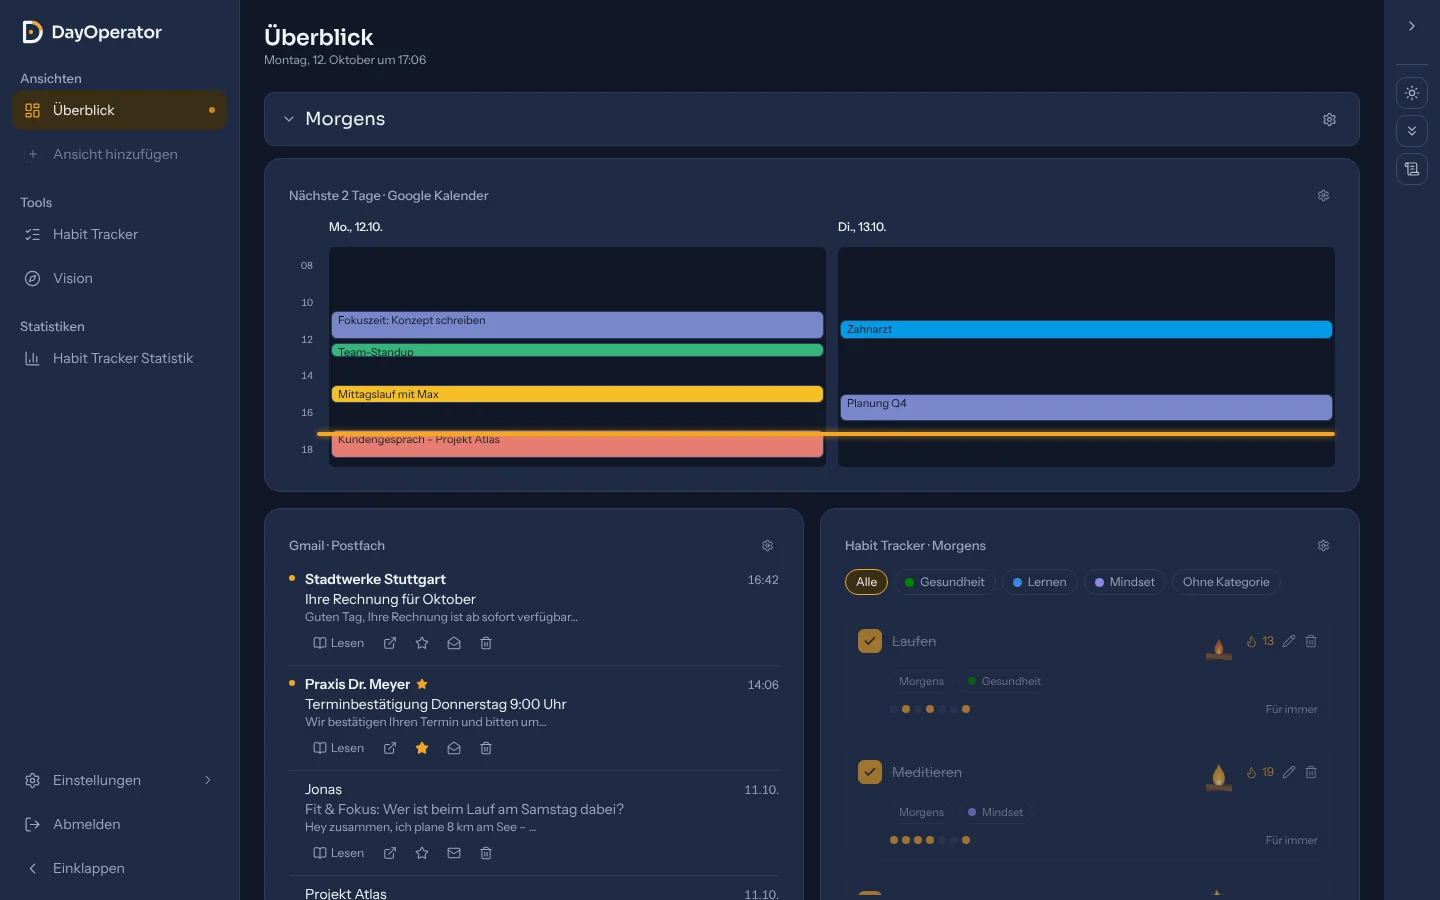Open Planung Q4 calendar event
The width and height of the screenshot is (1440, 900).
click(1086, 407)
